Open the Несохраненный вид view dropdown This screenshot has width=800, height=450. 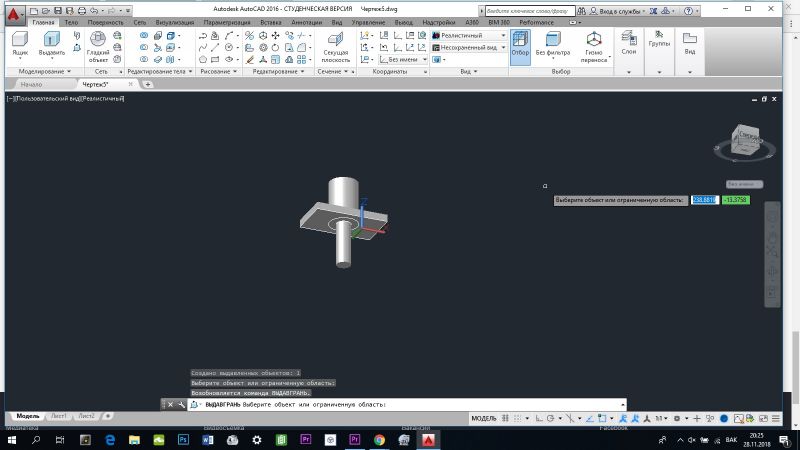pyautogui.click(x=470, y=47)
